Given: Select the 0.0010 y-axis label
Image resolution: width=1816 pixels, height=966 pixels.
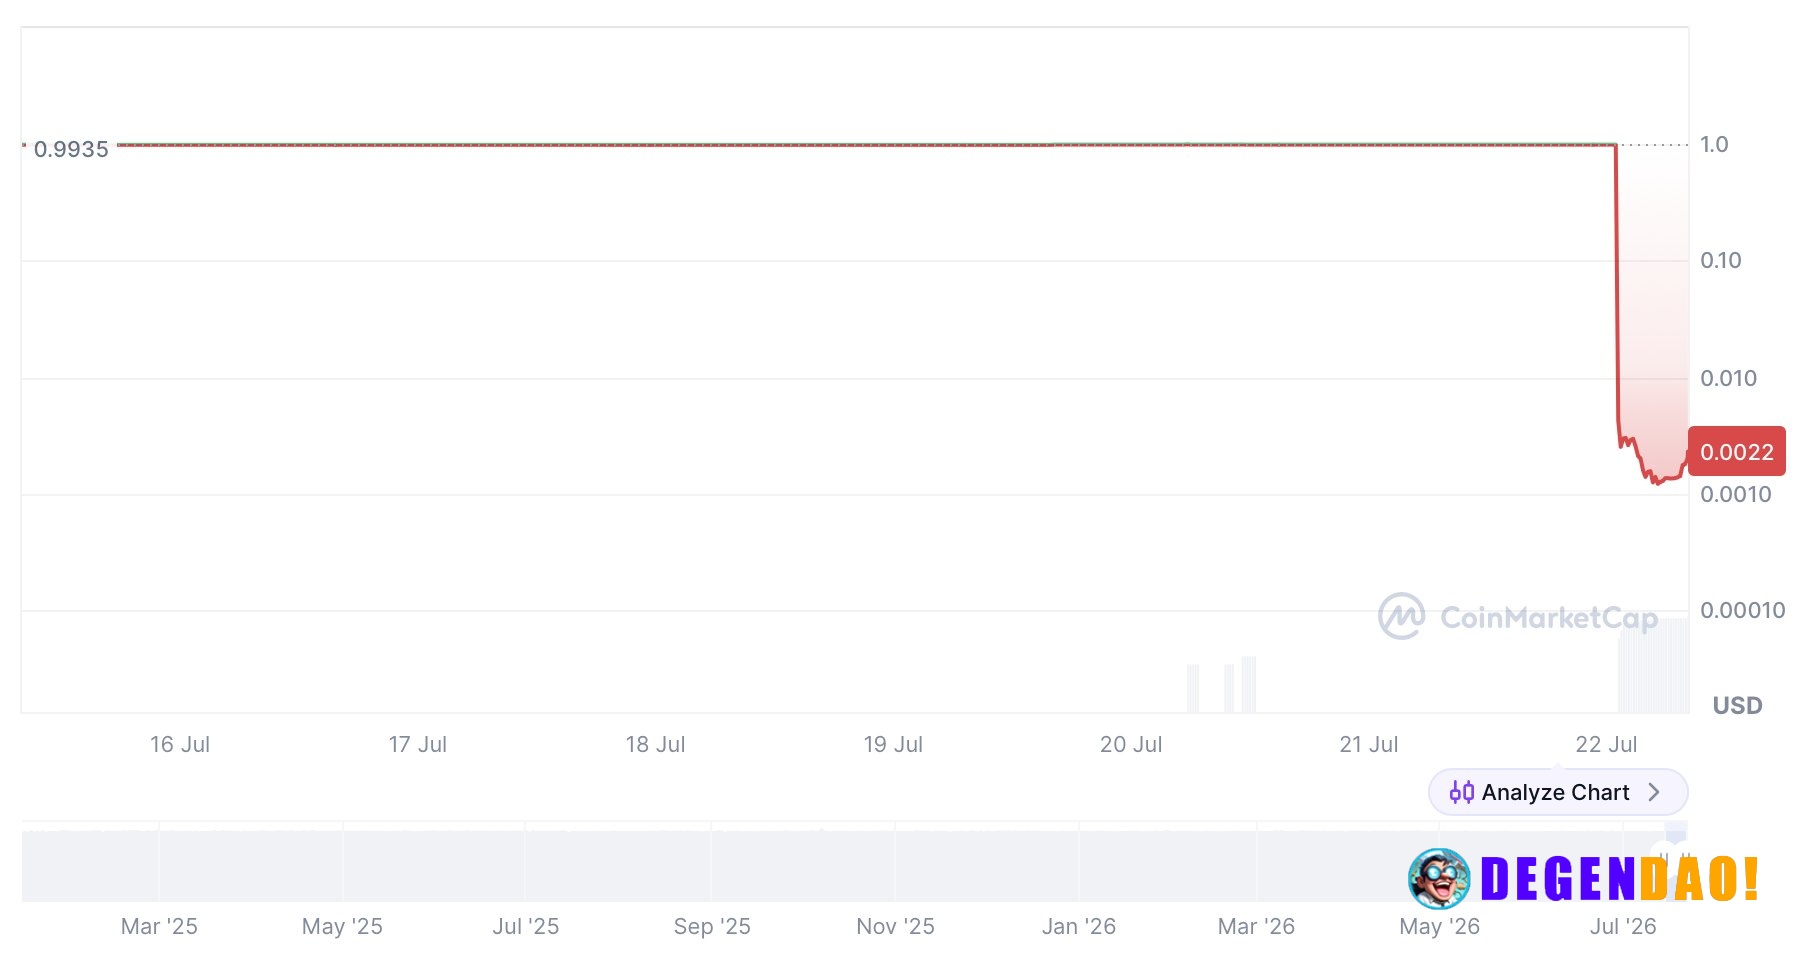Looking at the screenshot, I should pyautogui.click(x=1735, y=494).
